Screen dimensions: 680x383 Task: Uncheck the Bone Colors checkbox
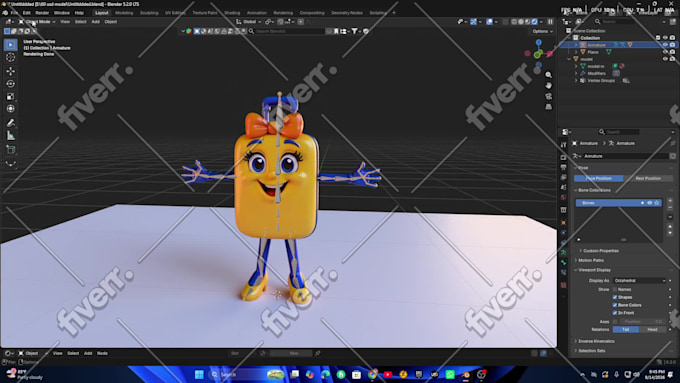click(615, 305)
